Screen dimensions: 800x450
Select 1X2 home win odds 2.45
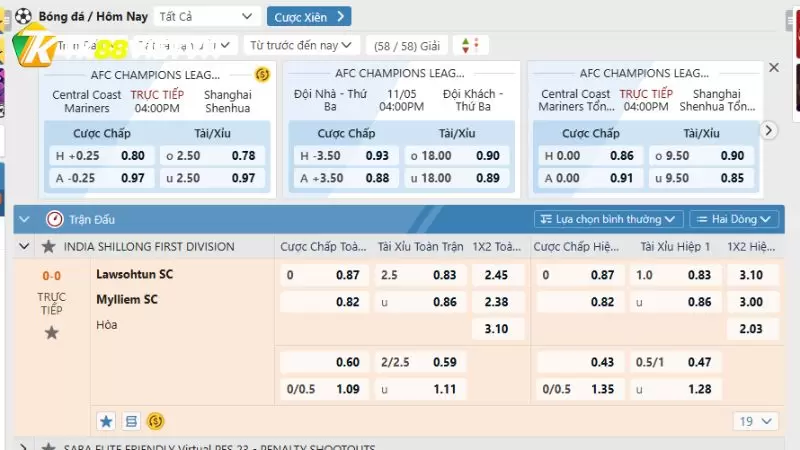tap(498, 275)
